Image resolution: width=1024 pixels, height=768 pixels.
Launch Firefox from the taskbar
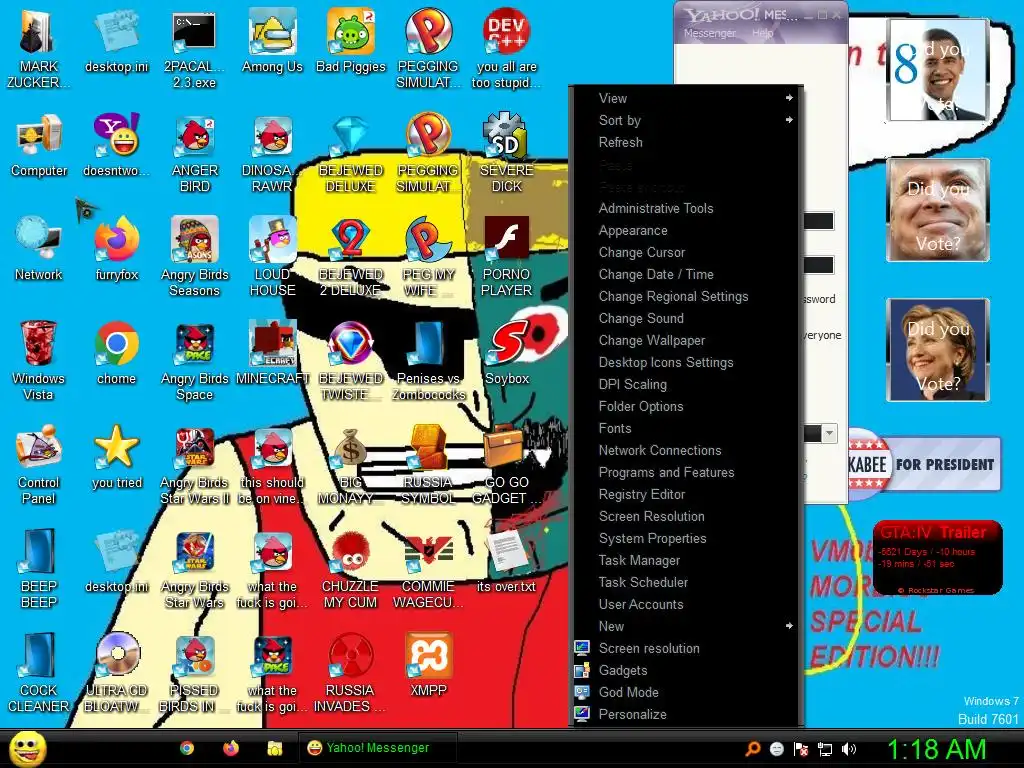click(231, 748)
